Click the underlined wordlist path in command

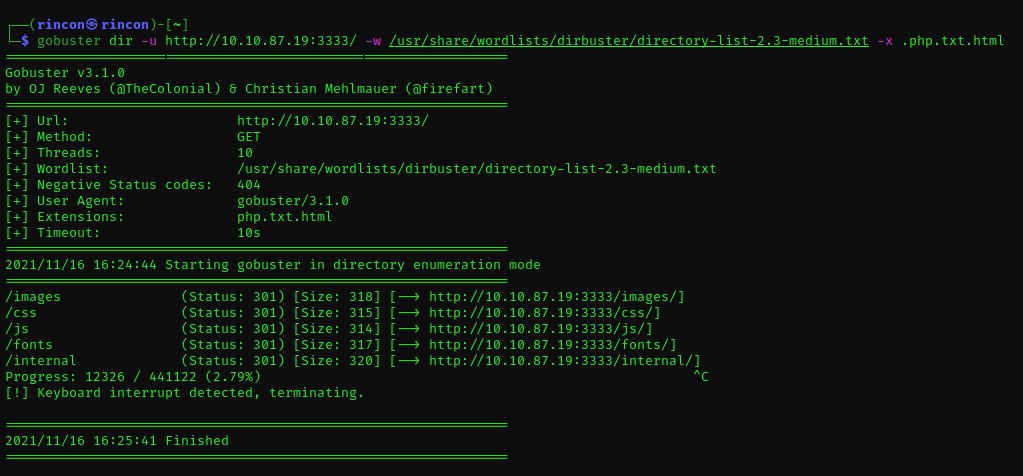pos(629,41)
